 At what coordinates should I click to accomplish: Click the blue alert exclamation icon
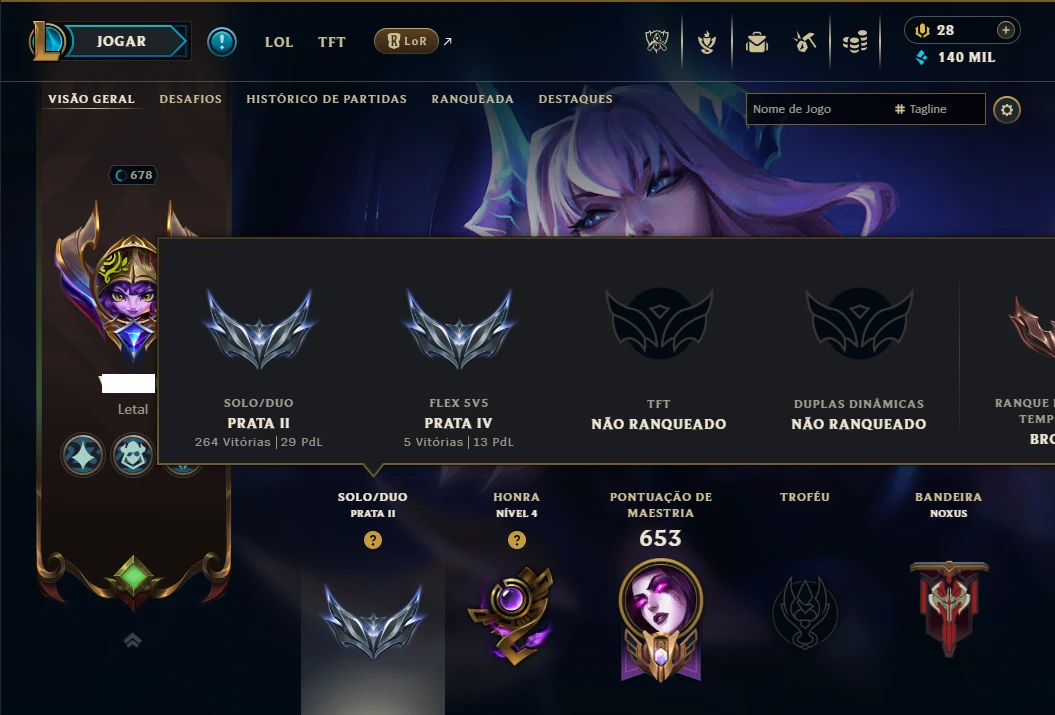point(221,42)
